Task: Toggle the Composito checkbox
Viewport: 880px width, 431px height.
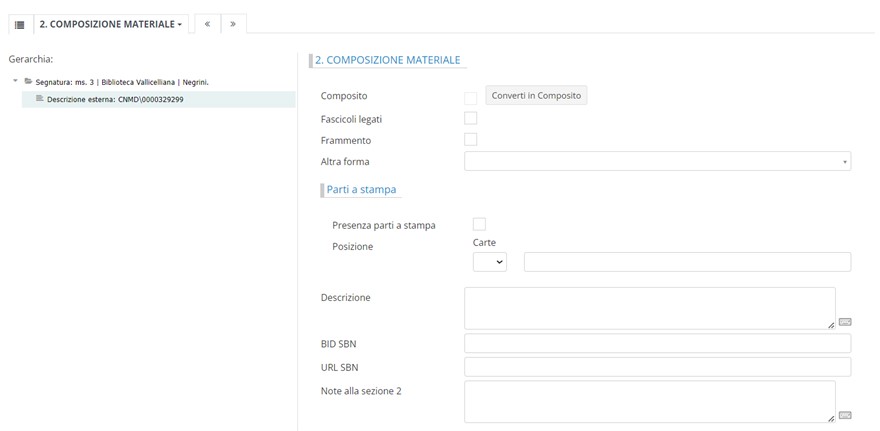Action: 471,97
